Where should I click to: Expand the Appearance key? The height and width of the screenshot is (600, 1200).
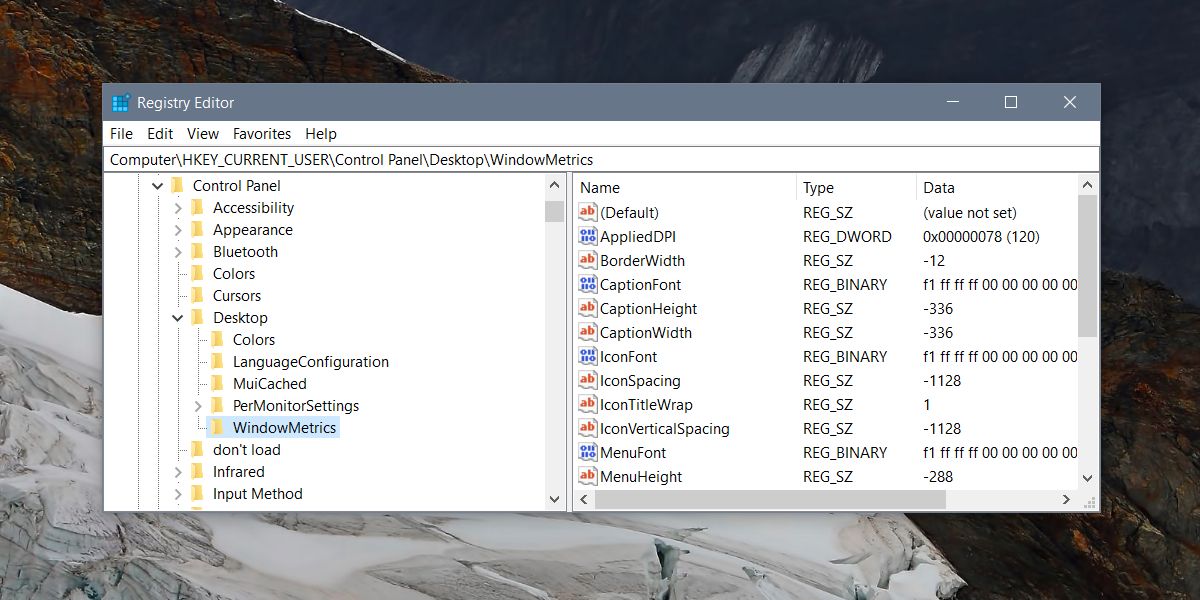point(178,230)
